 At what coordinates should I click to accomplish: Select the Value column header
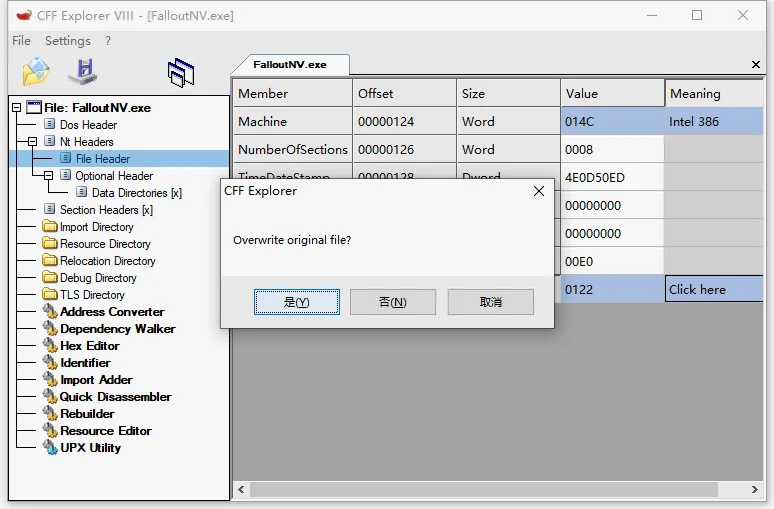612,93
